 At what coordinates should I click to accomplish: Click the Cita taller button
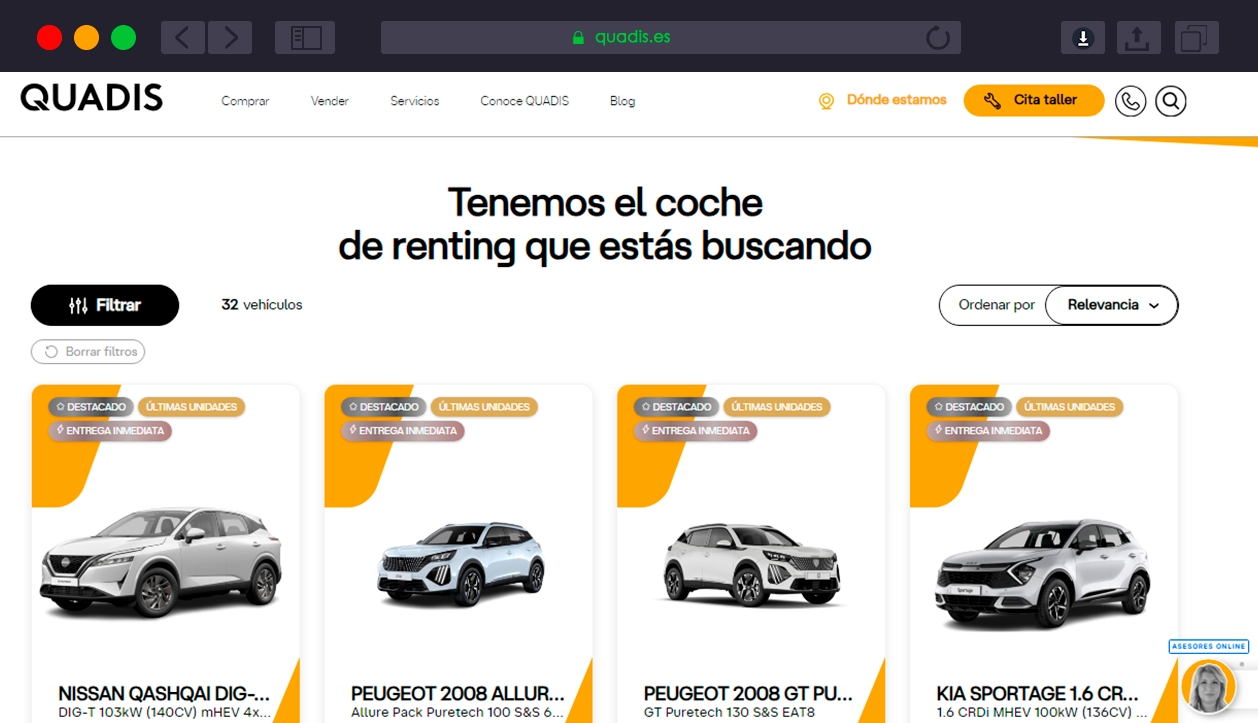1033,100
